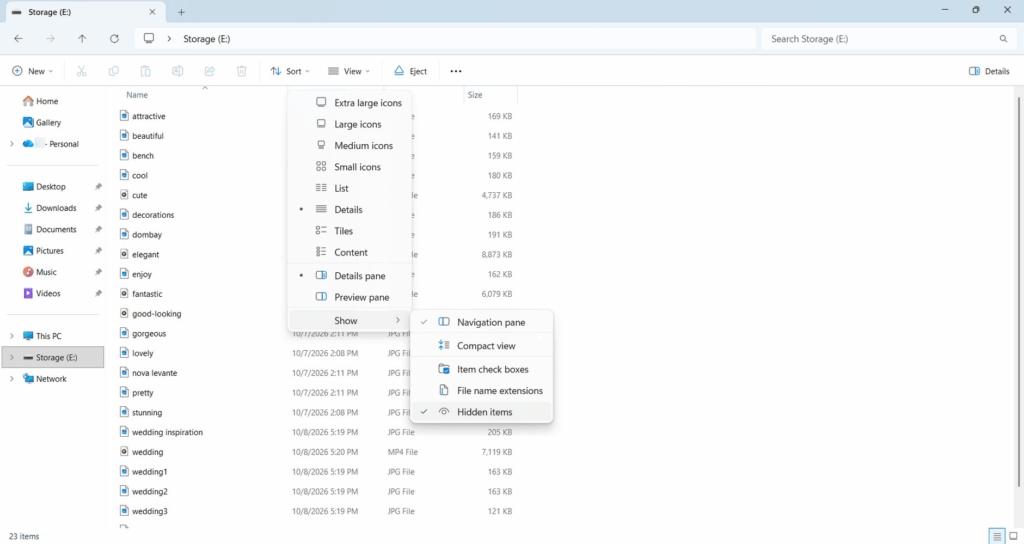Select the List view layout
Screen dimensions: 1024x544
pos(350,188)
